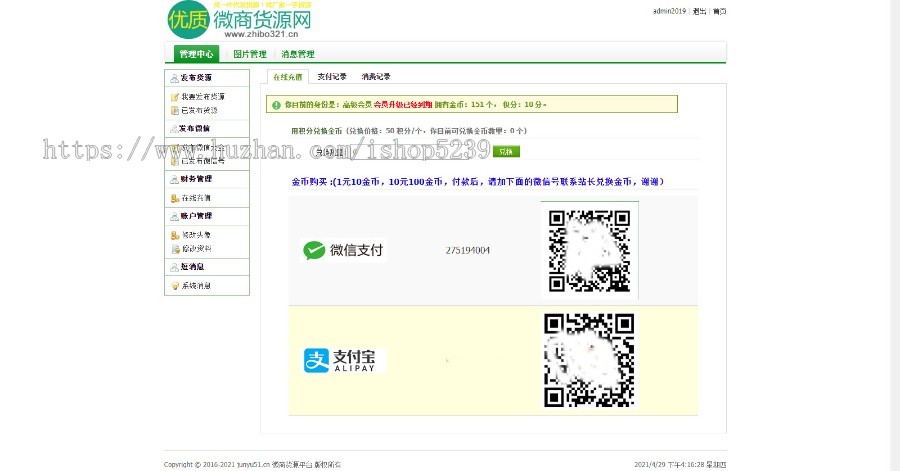Click the green notice icon in status banner
This screenshot has height=471, width=900.
(x=276, y=105)
